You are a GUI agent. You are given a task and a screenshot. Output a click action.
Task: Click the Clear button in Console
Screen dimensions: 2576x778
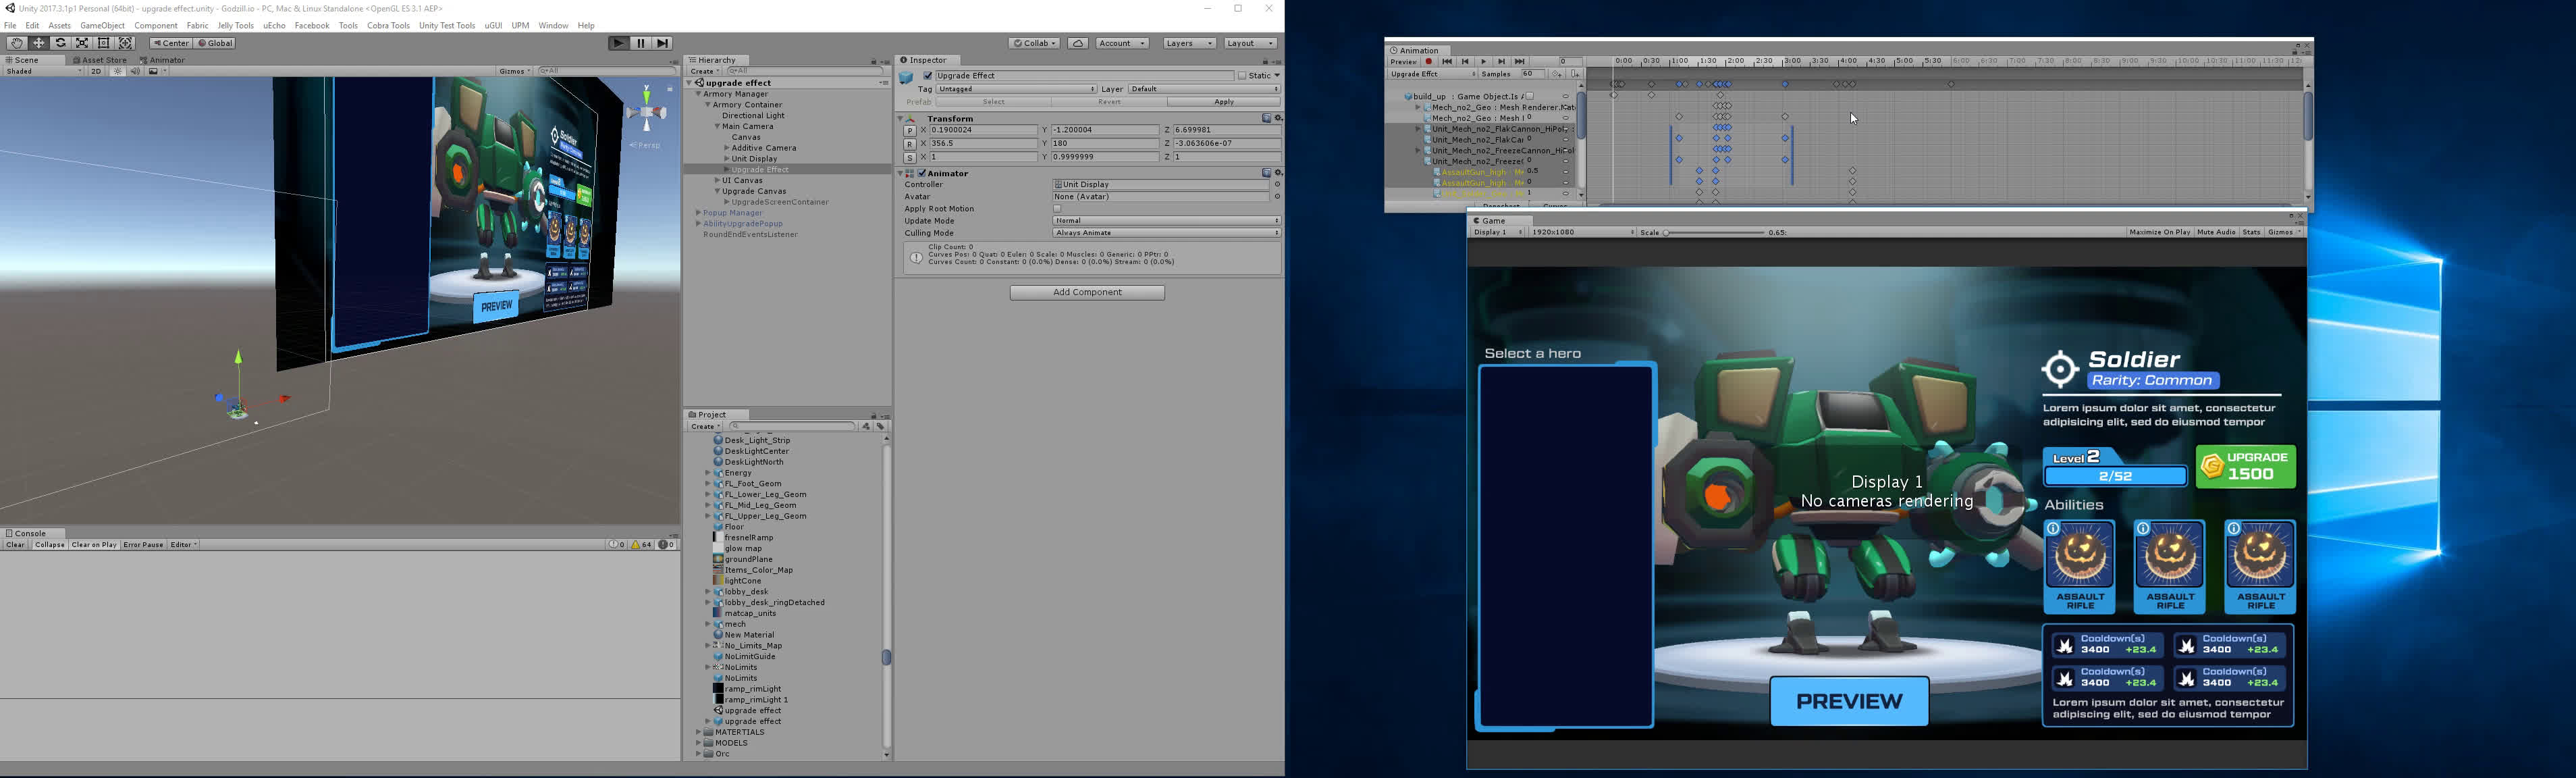point(15,545)
